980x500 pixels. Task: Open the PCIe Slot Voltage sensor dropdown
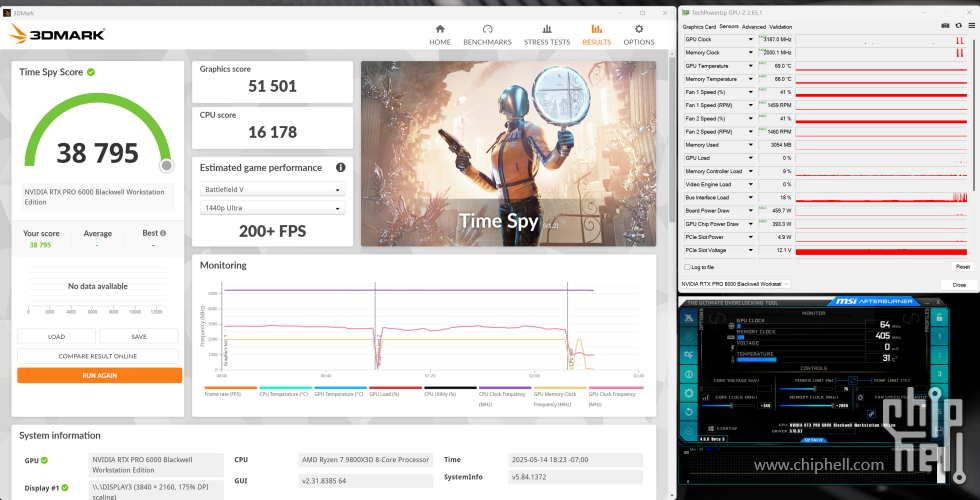click(x=751, y=250)
